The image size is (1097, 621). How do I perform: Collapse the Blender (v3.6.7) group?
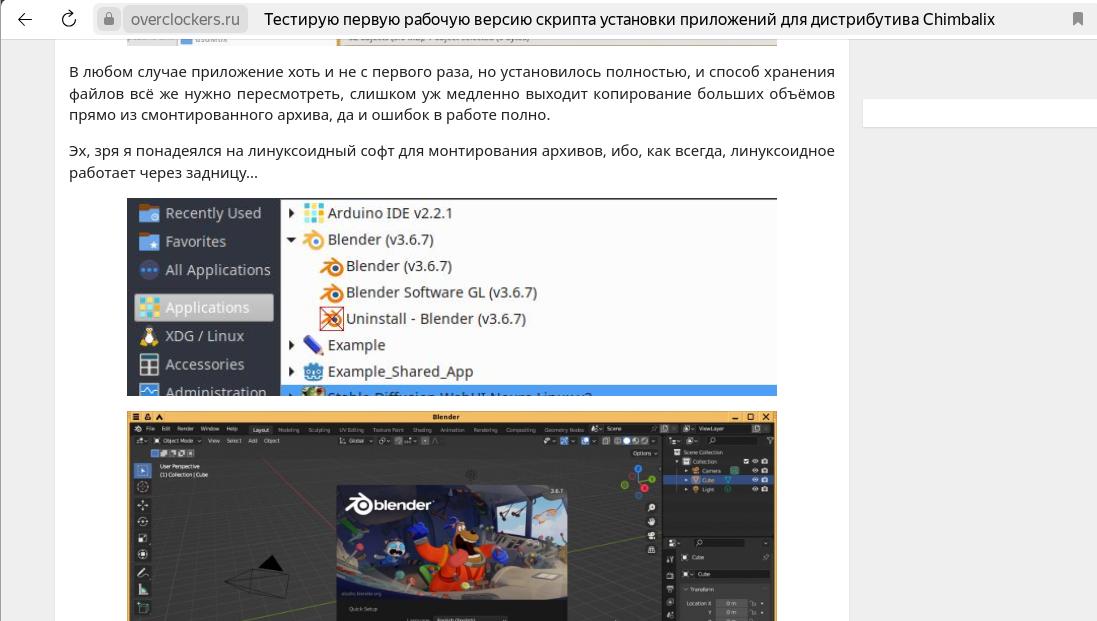click(292, 240)
